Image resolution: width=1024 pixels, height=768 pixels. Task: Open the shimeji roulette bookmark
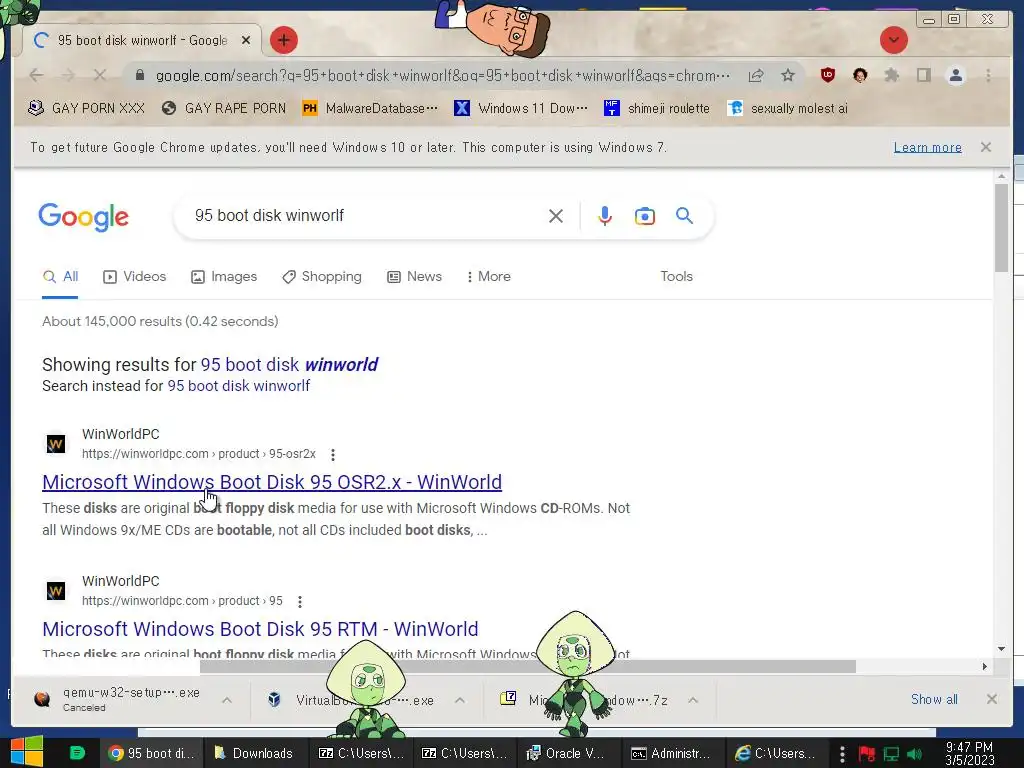tap(657, 108)
